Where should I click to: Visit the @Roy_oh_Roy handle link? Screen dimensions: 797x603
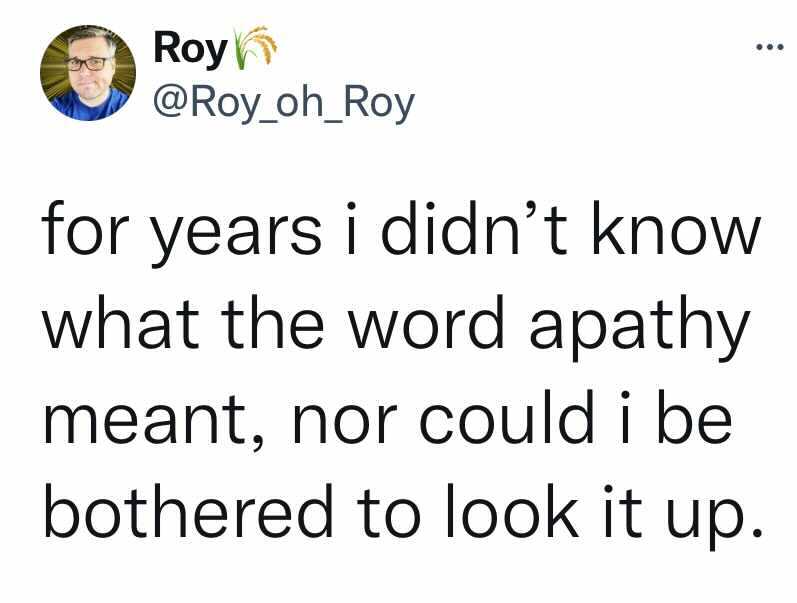pyautogui.click(x=285, y=104)
